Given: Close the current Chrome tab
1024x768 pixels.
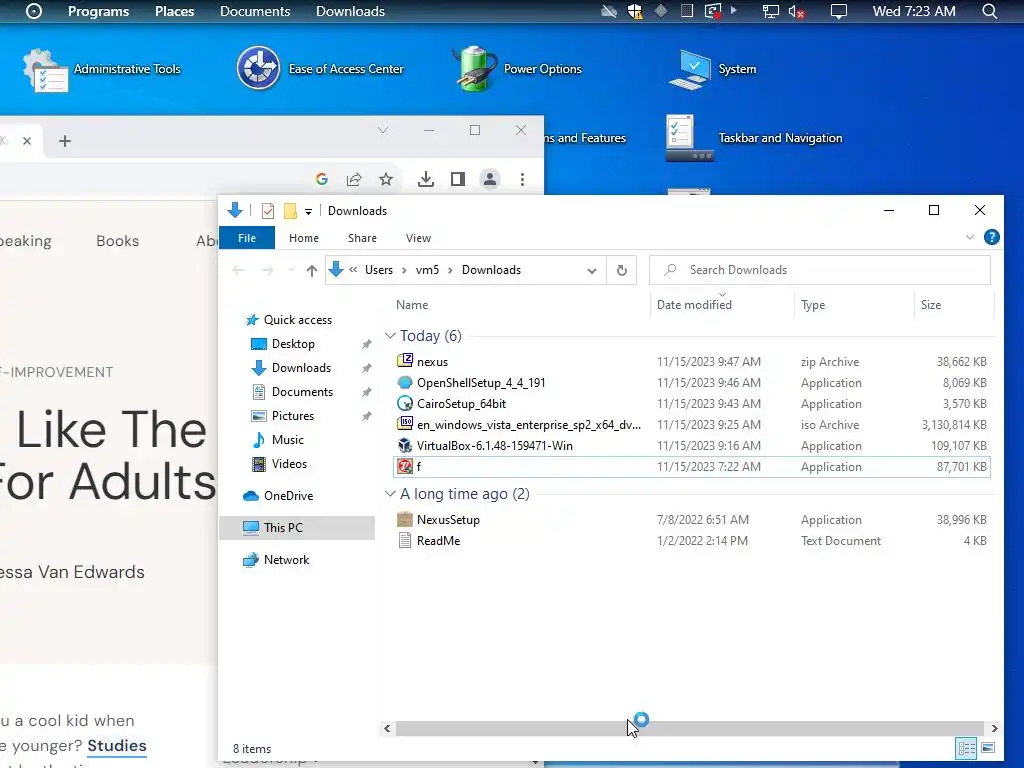Looking at the screenshot, I should [27, 141].
